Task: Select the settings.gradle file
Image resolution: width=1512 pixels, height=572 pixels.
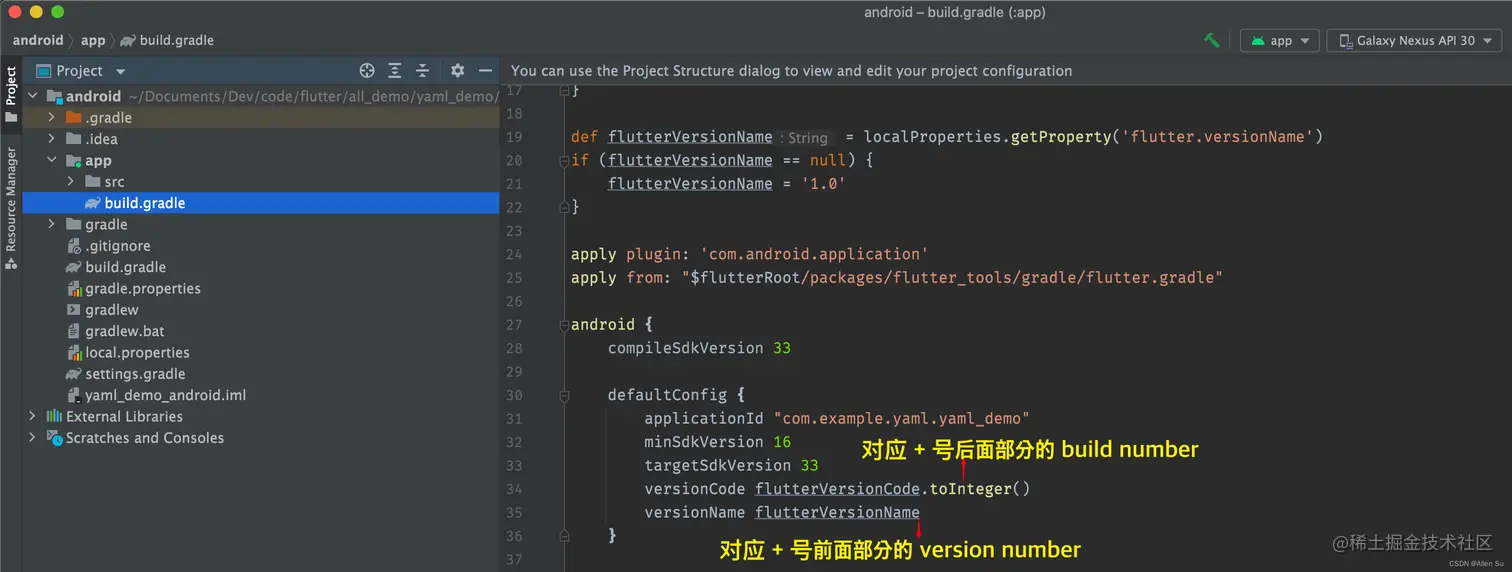Action: (135, 374)
